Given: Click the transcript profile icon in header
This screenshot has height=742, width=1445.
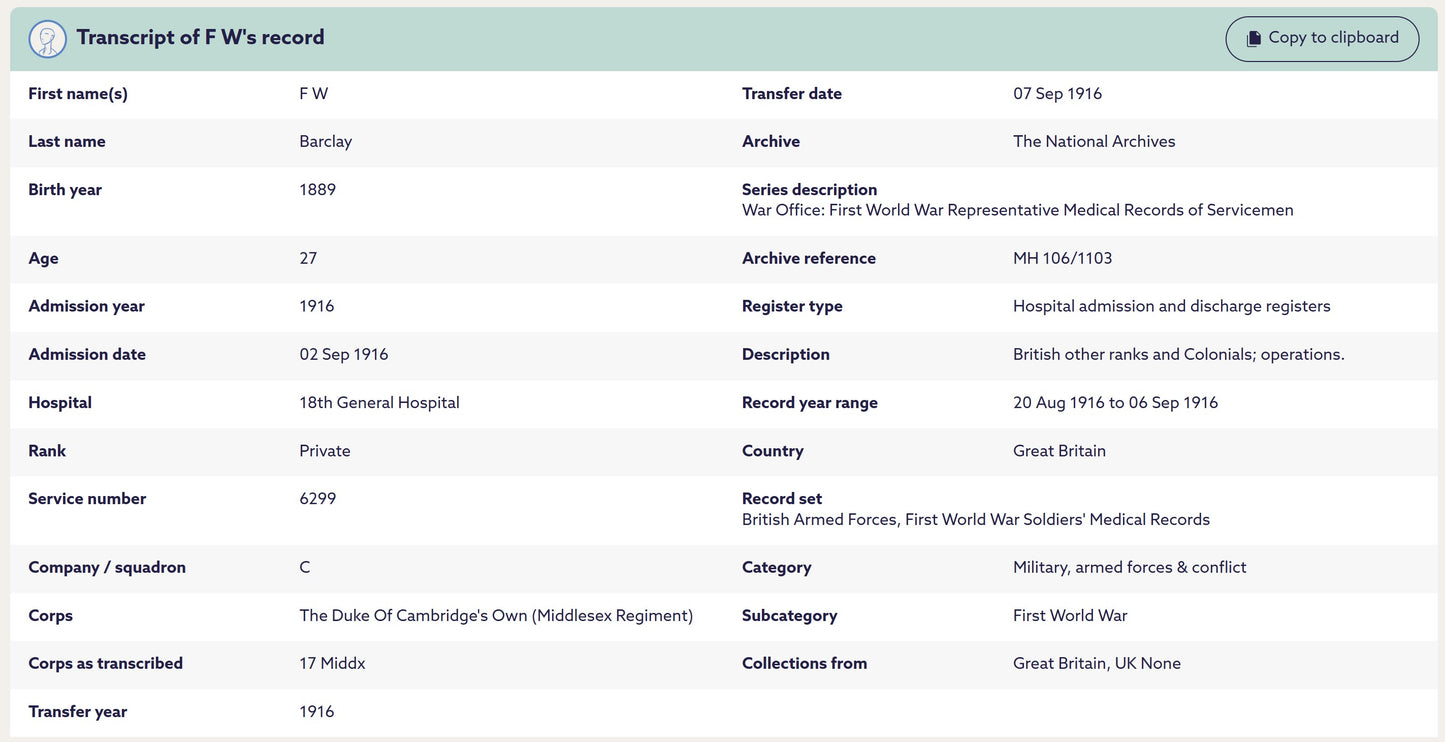Looking at the screenshot, I should [x=48, y=39].
